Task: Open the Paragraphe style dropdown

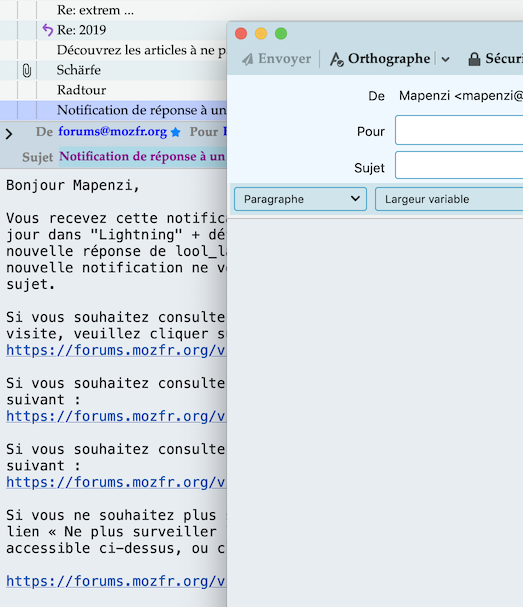Action: tap(300, 199)
